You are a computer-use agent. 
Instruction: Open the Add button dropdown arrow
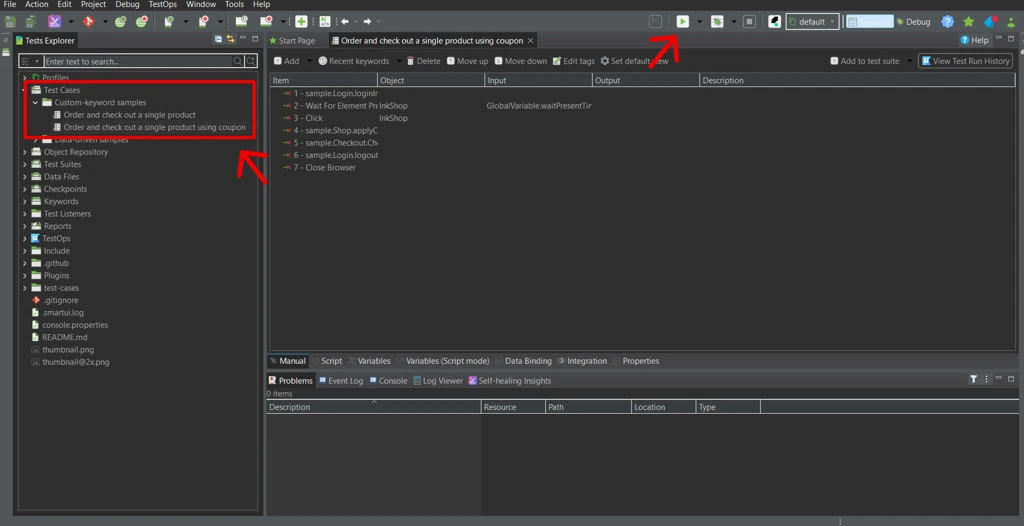tap(309, 61)
